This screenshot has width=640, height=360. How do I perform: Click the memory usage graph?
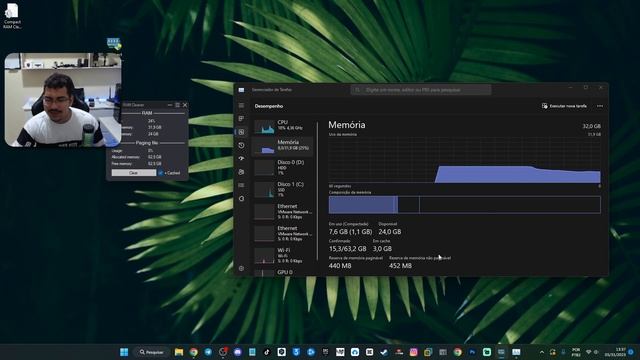pyautogui.click(x=464, y=160)
